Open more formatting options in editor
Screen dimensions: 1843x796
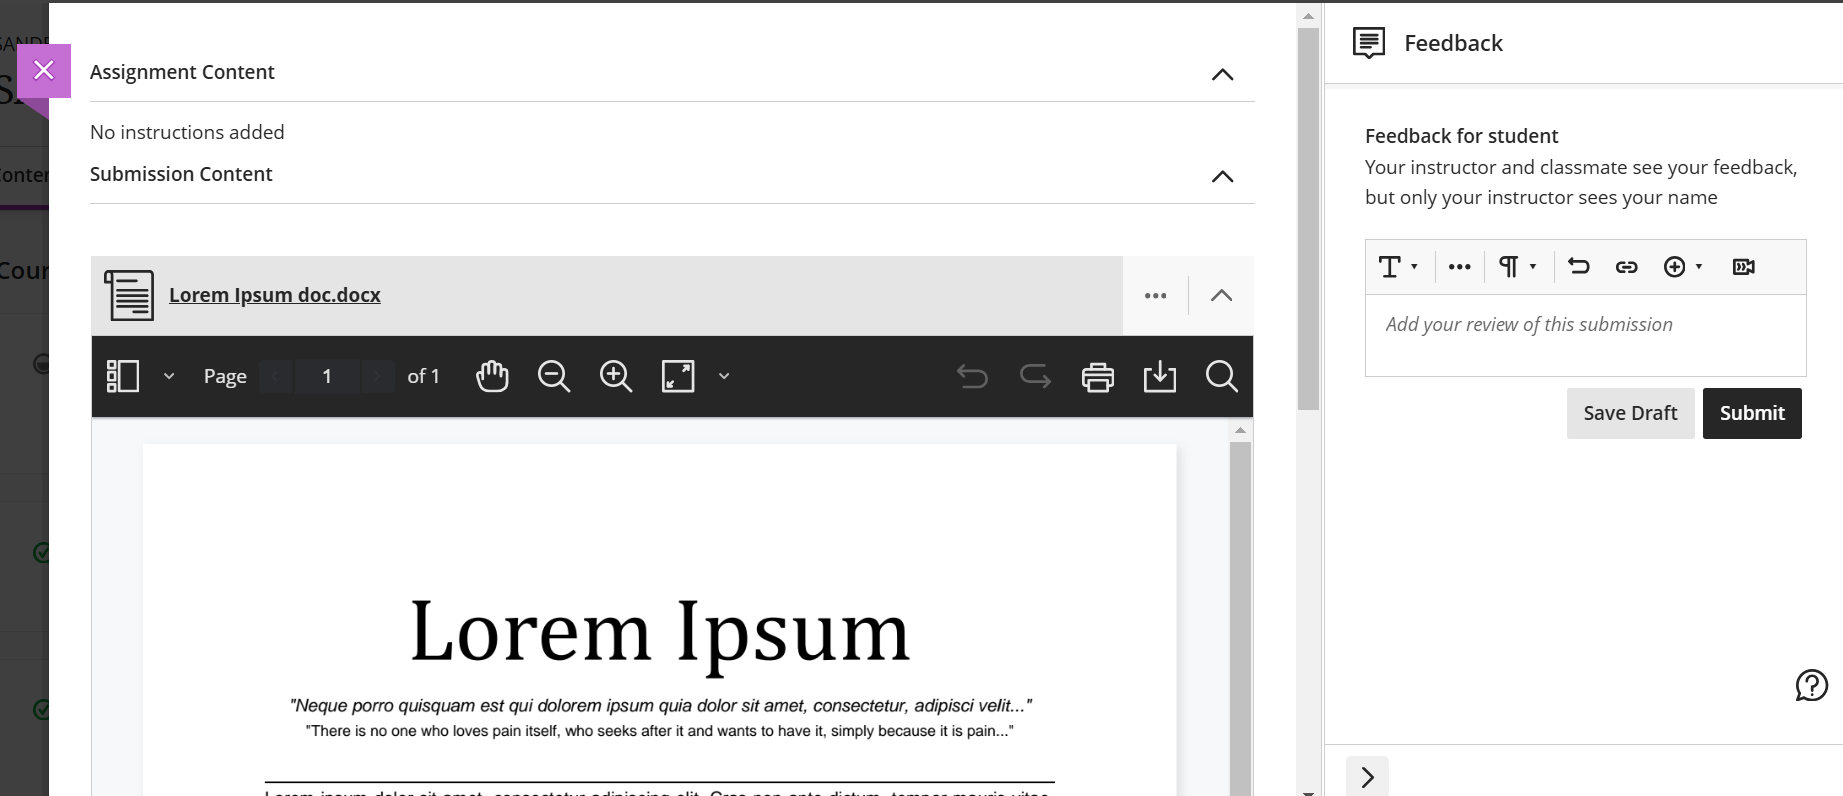click(x=1459, y=267)
